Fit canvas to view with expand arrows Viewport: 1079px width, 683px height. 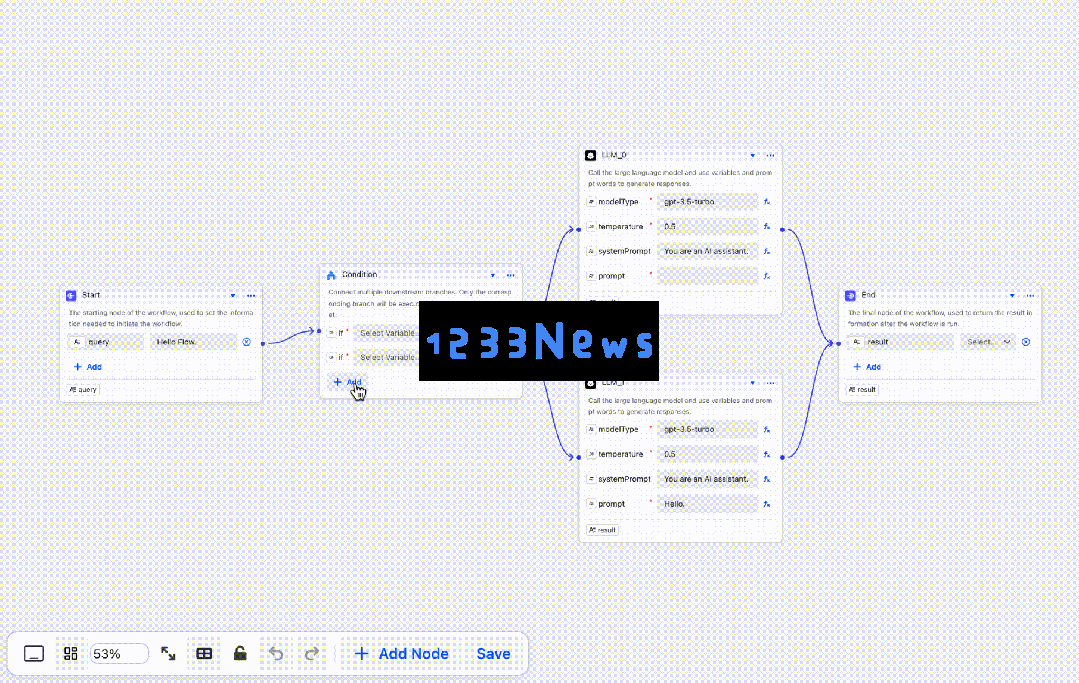168,653
